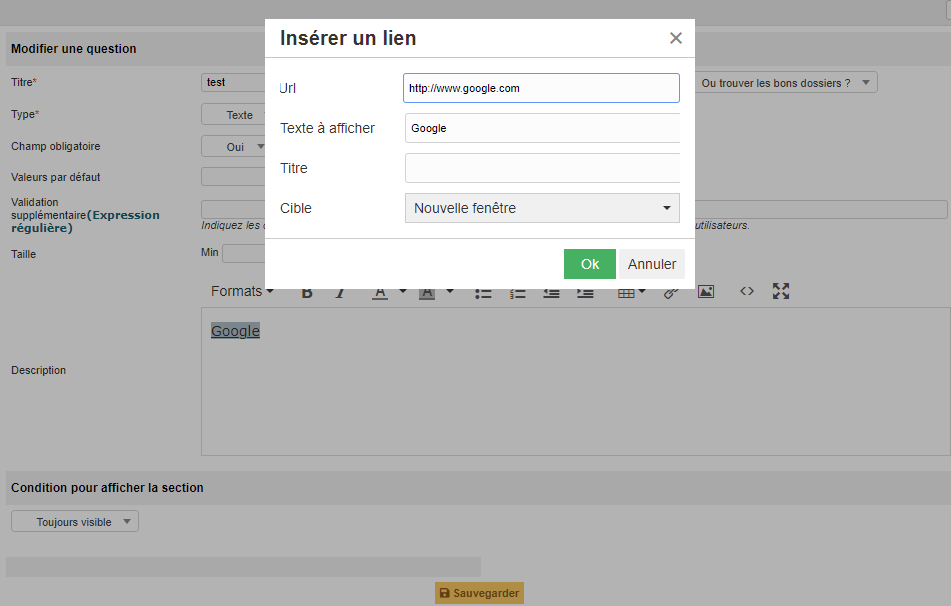Click the Valeurs par défaut field

click(233, 177)
